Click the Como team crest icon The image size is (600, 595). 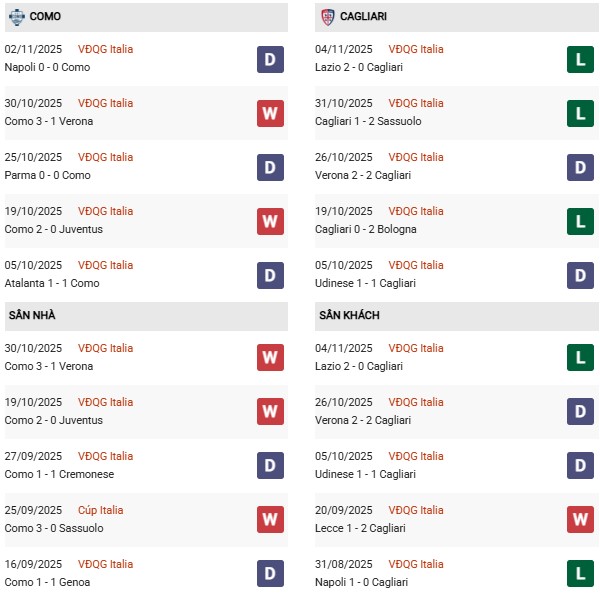(x=17, y=17)
